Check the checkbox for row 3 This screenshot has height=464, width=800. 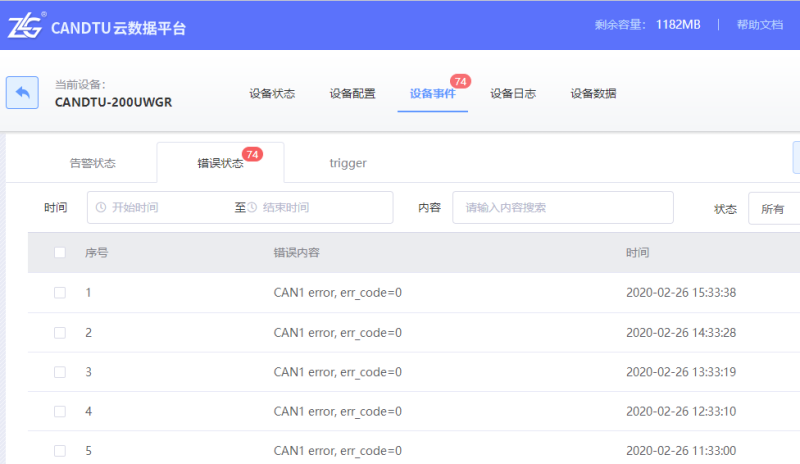60,372
